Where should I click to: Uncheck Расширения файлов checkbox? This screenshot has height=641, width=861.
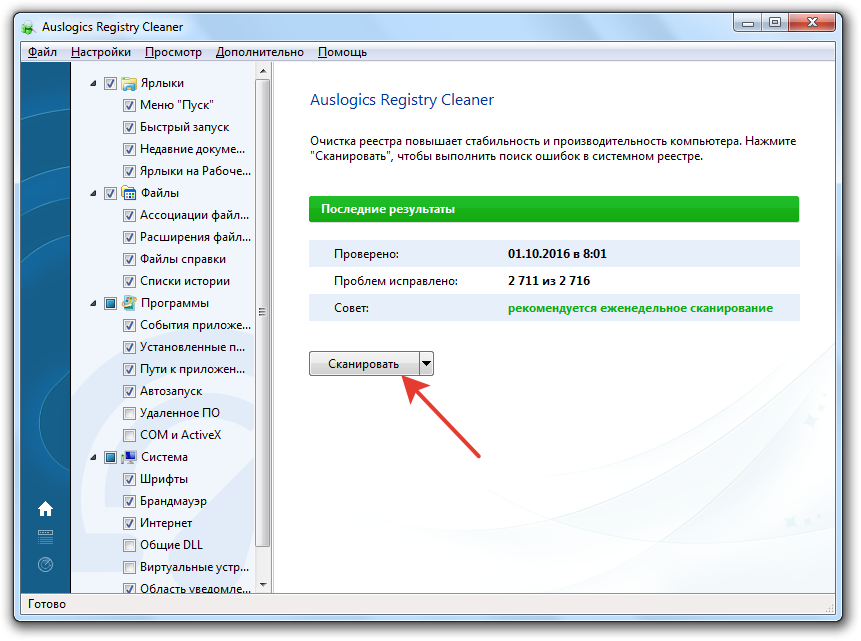(x=129, y=237)
